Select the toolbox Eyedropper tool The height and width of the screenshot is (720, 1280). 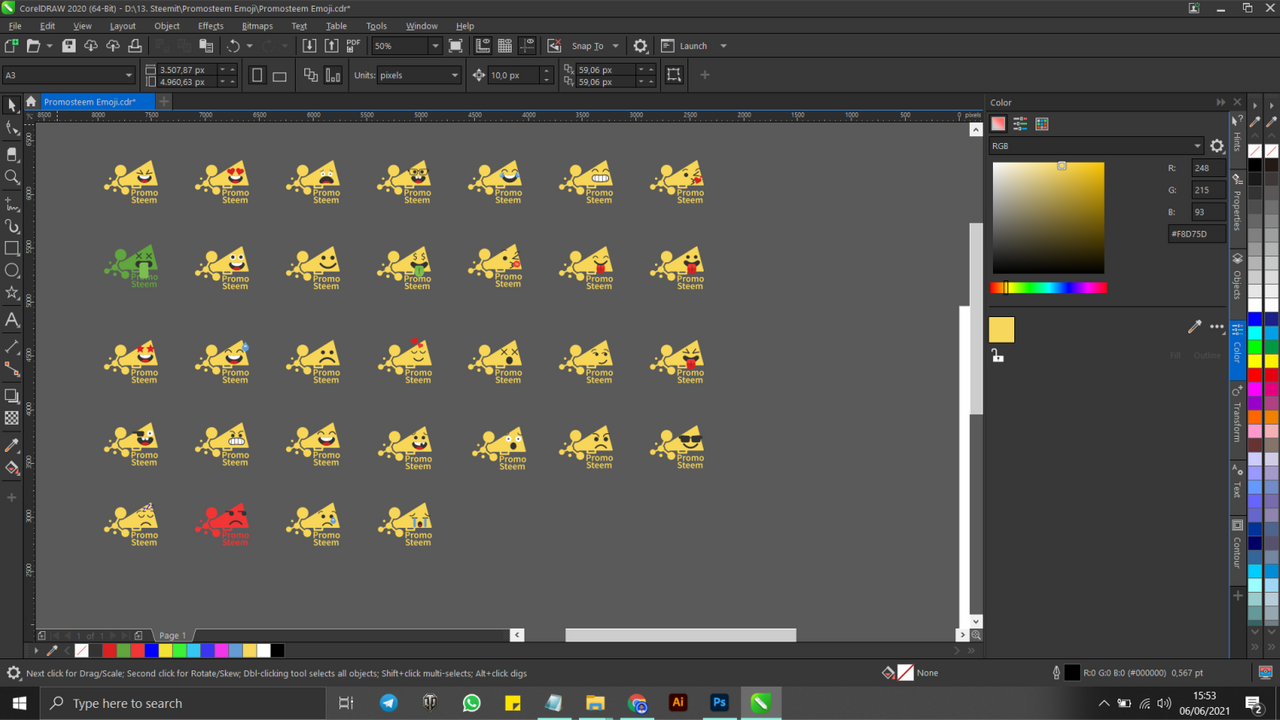(12, 445)
